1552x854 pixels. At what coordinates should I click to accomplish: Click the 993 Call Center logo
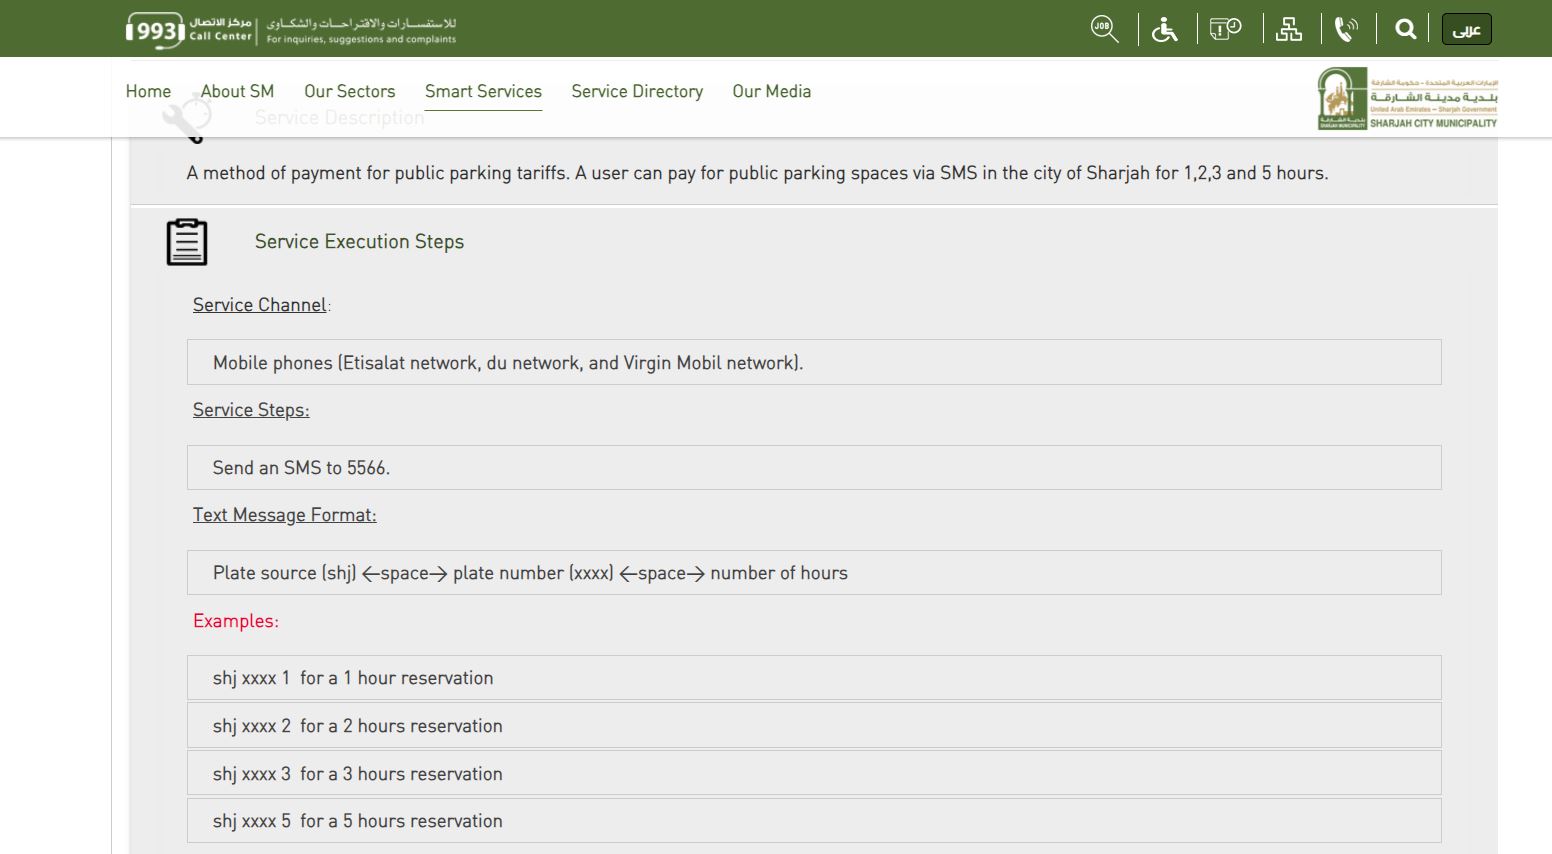[x=189, y=29]
